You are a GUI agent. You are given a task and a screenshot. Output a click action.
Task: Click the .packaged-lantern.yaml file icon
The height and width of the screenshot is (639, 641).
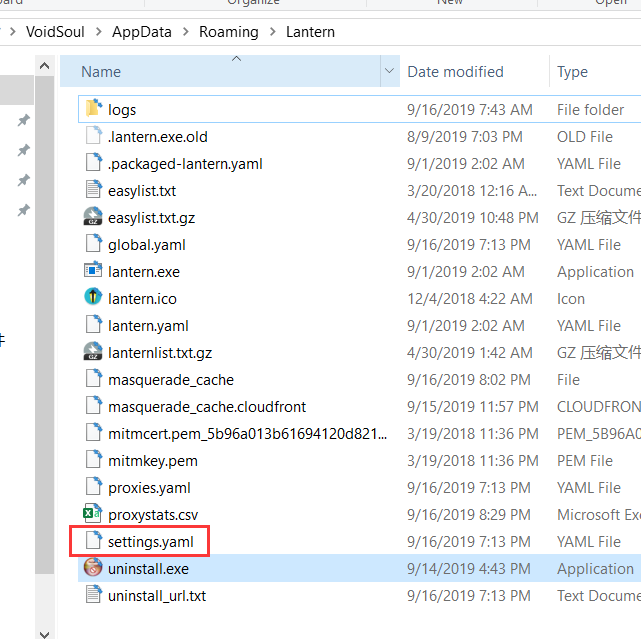point(94,163)
